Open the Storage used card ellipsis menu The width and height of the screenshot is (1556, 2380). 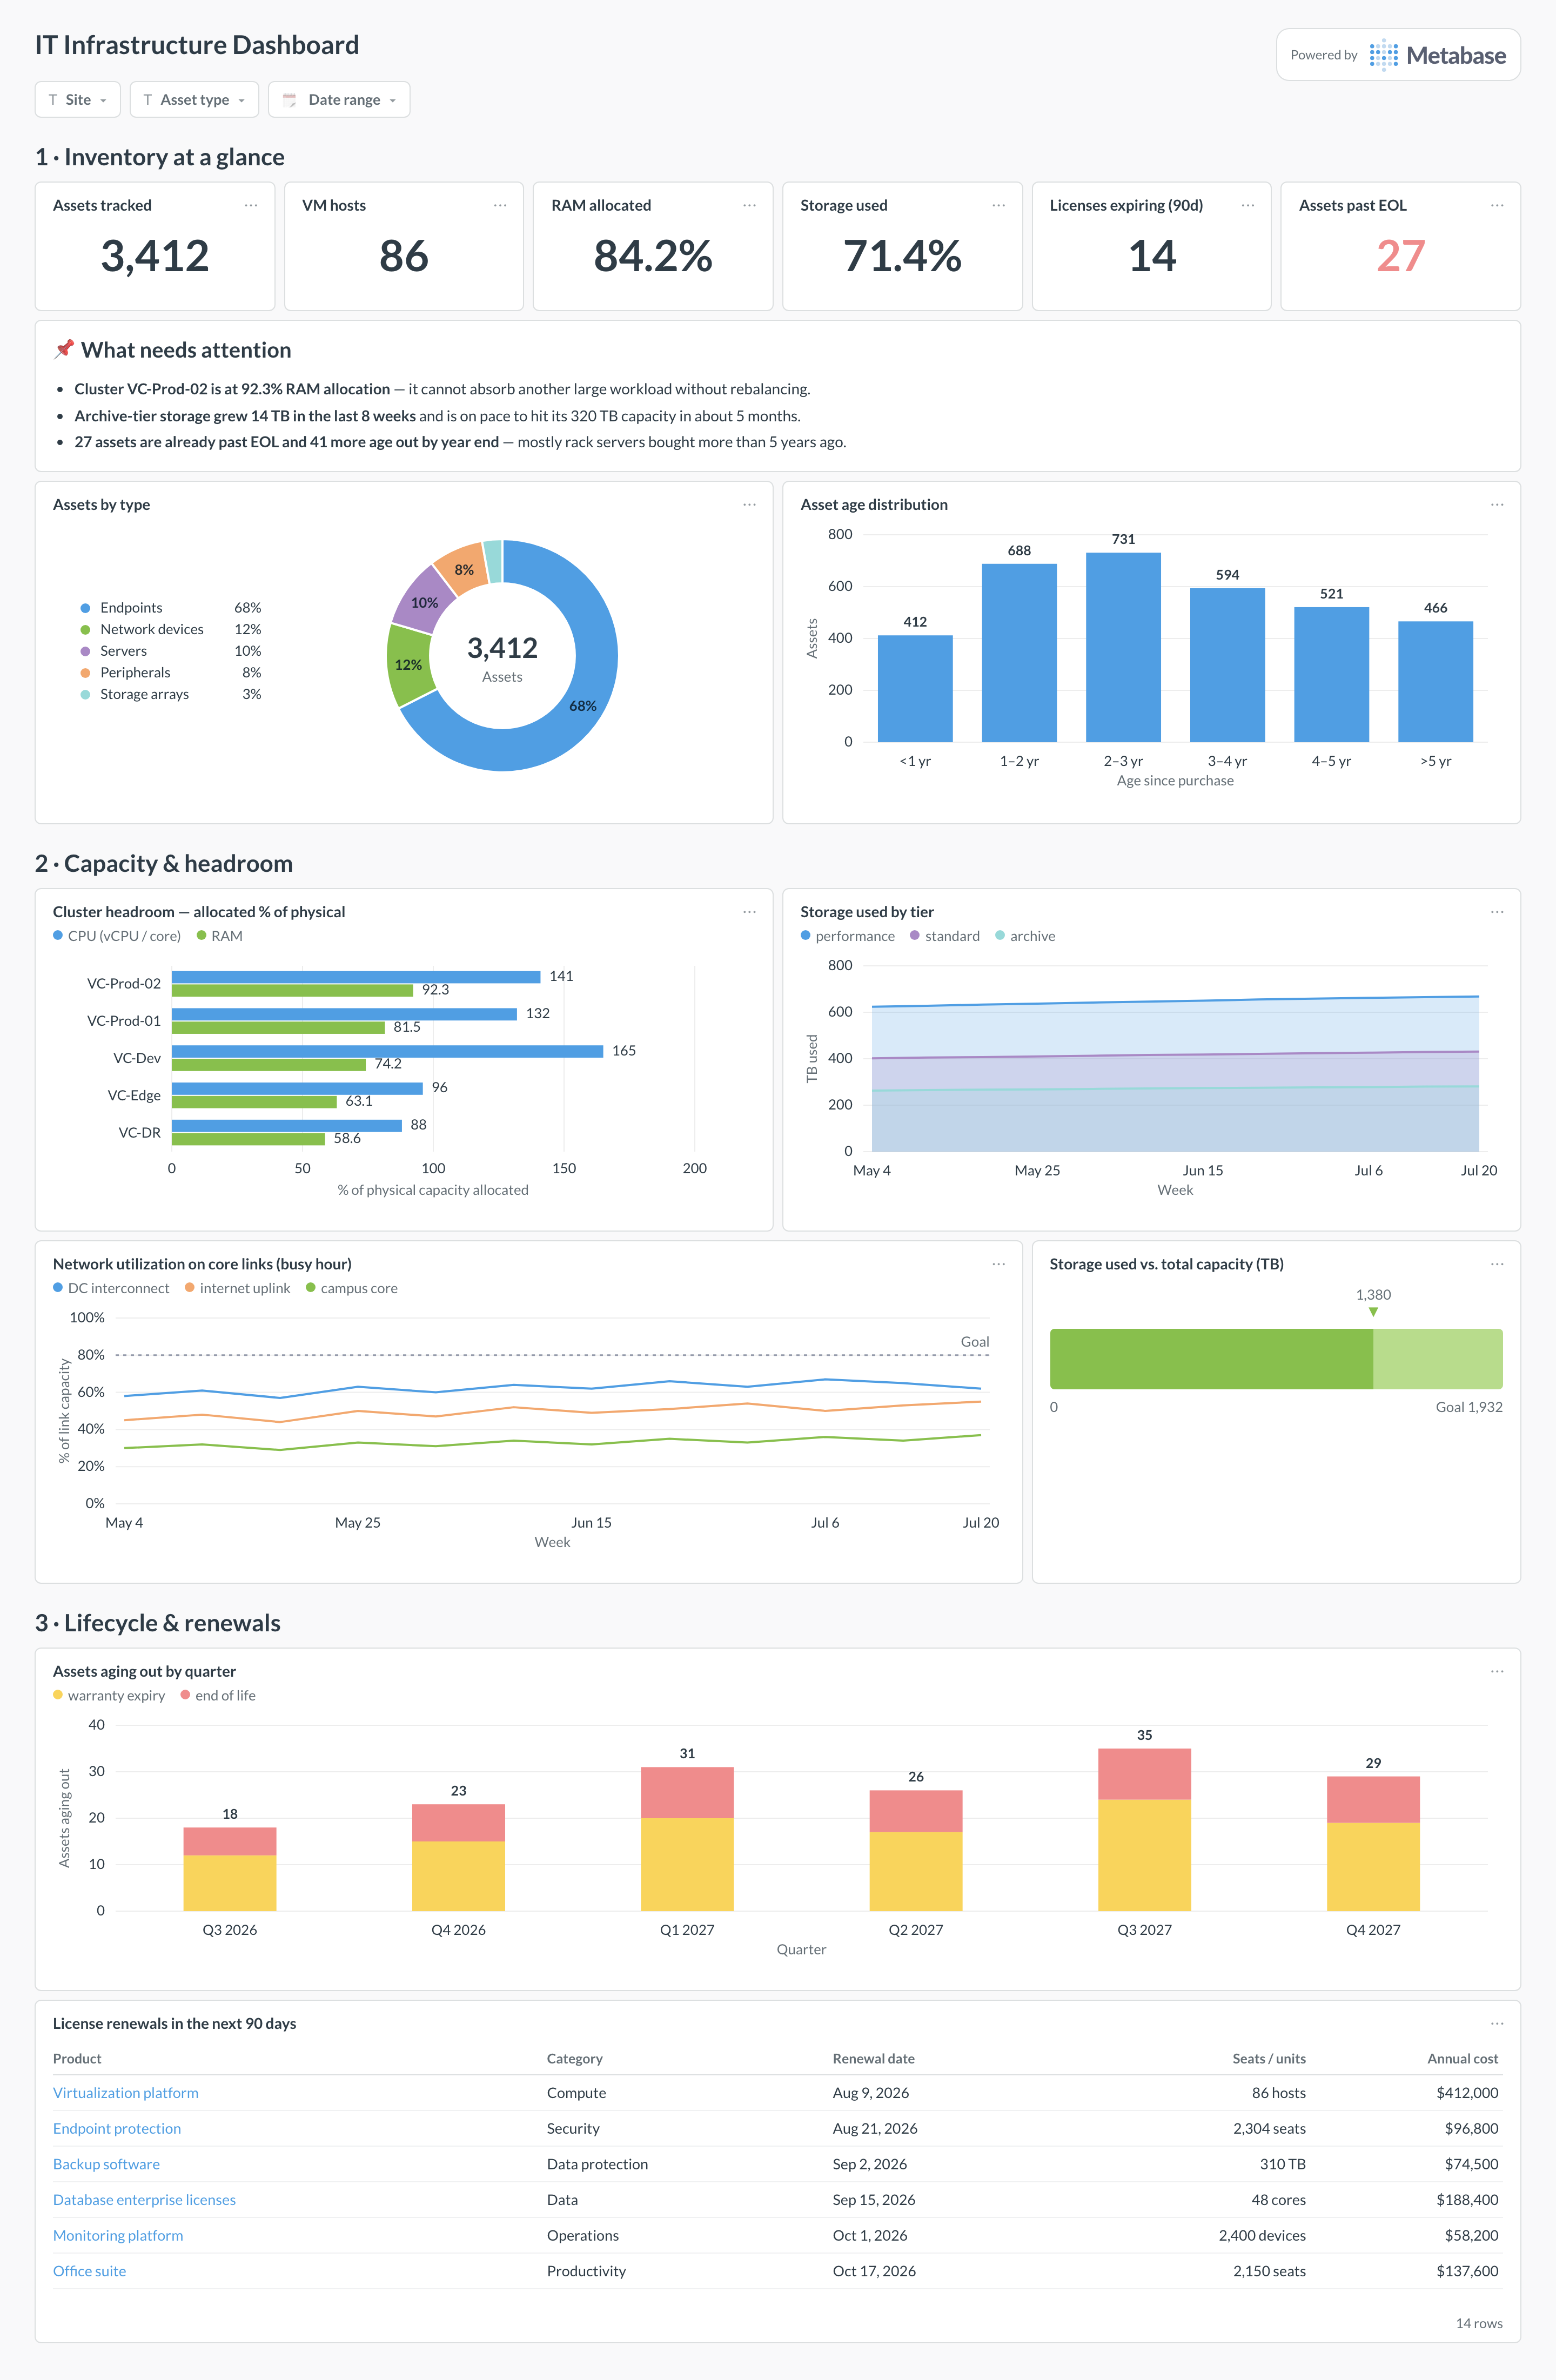coord(998,205)
